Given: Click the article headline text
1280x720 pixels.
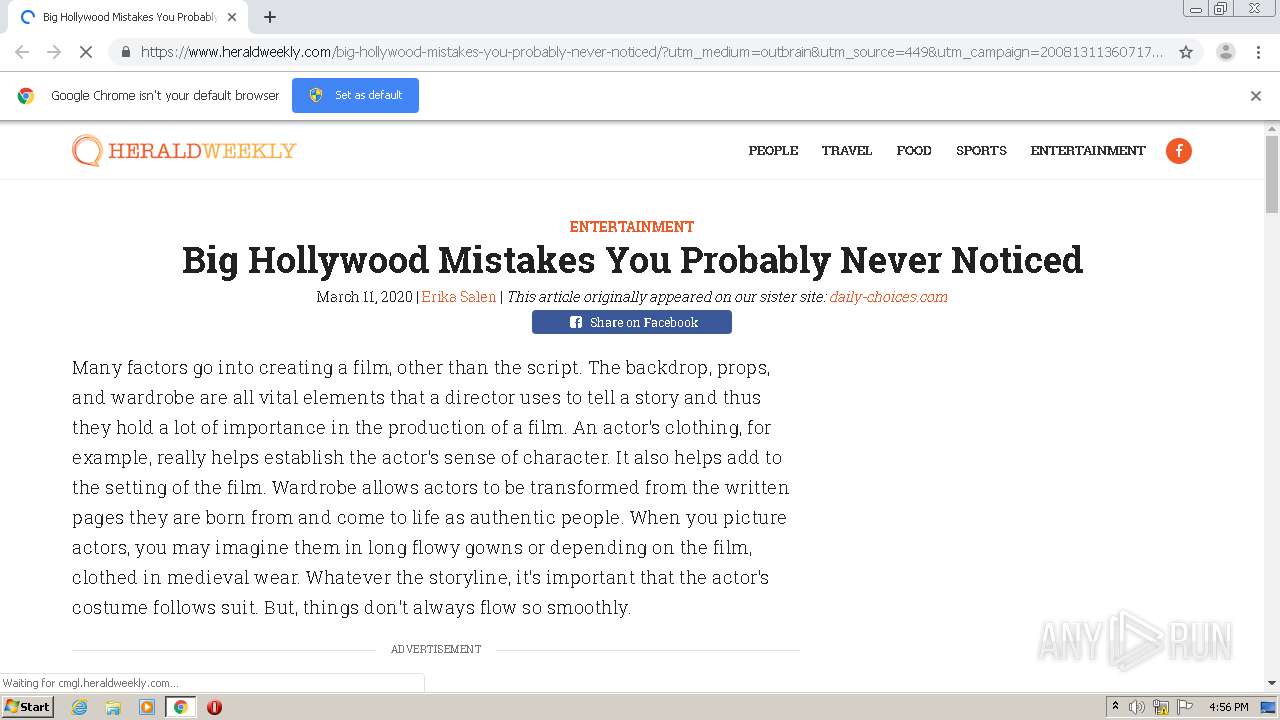Looking at the screenshot, I should 632,260.
